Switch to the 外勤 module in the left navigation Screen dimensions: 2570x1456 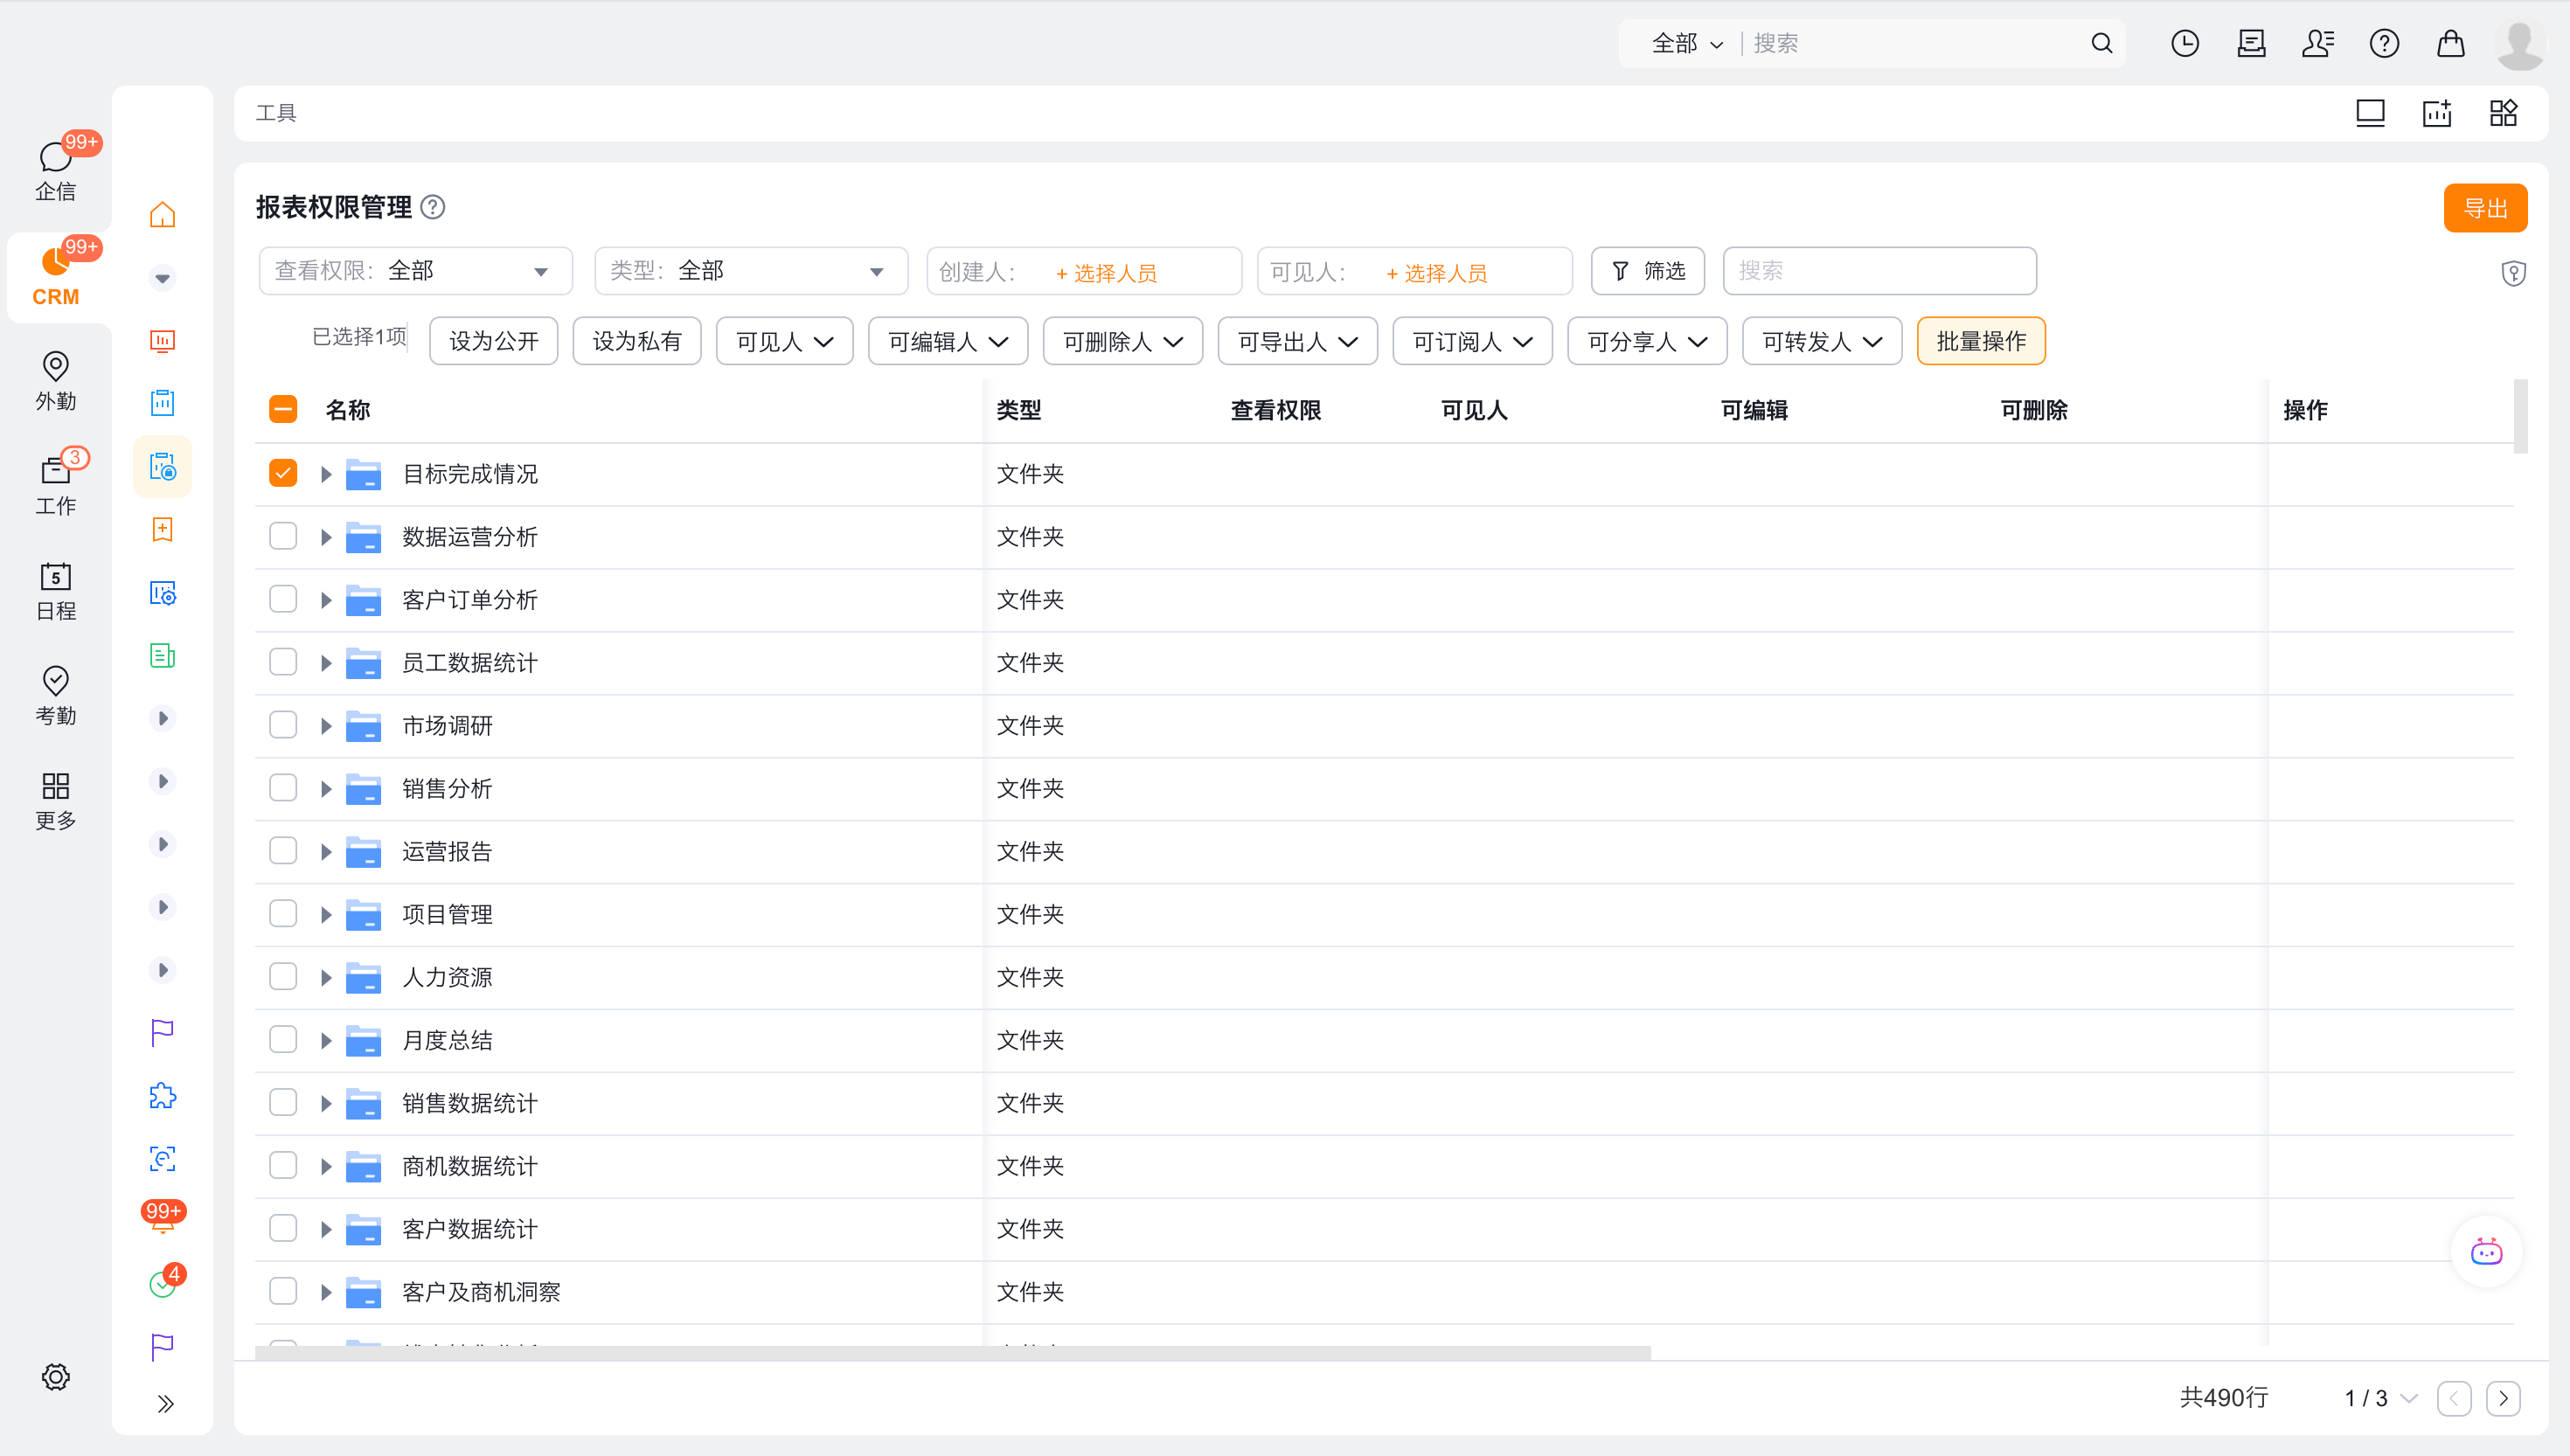click(x=56, y=380)
